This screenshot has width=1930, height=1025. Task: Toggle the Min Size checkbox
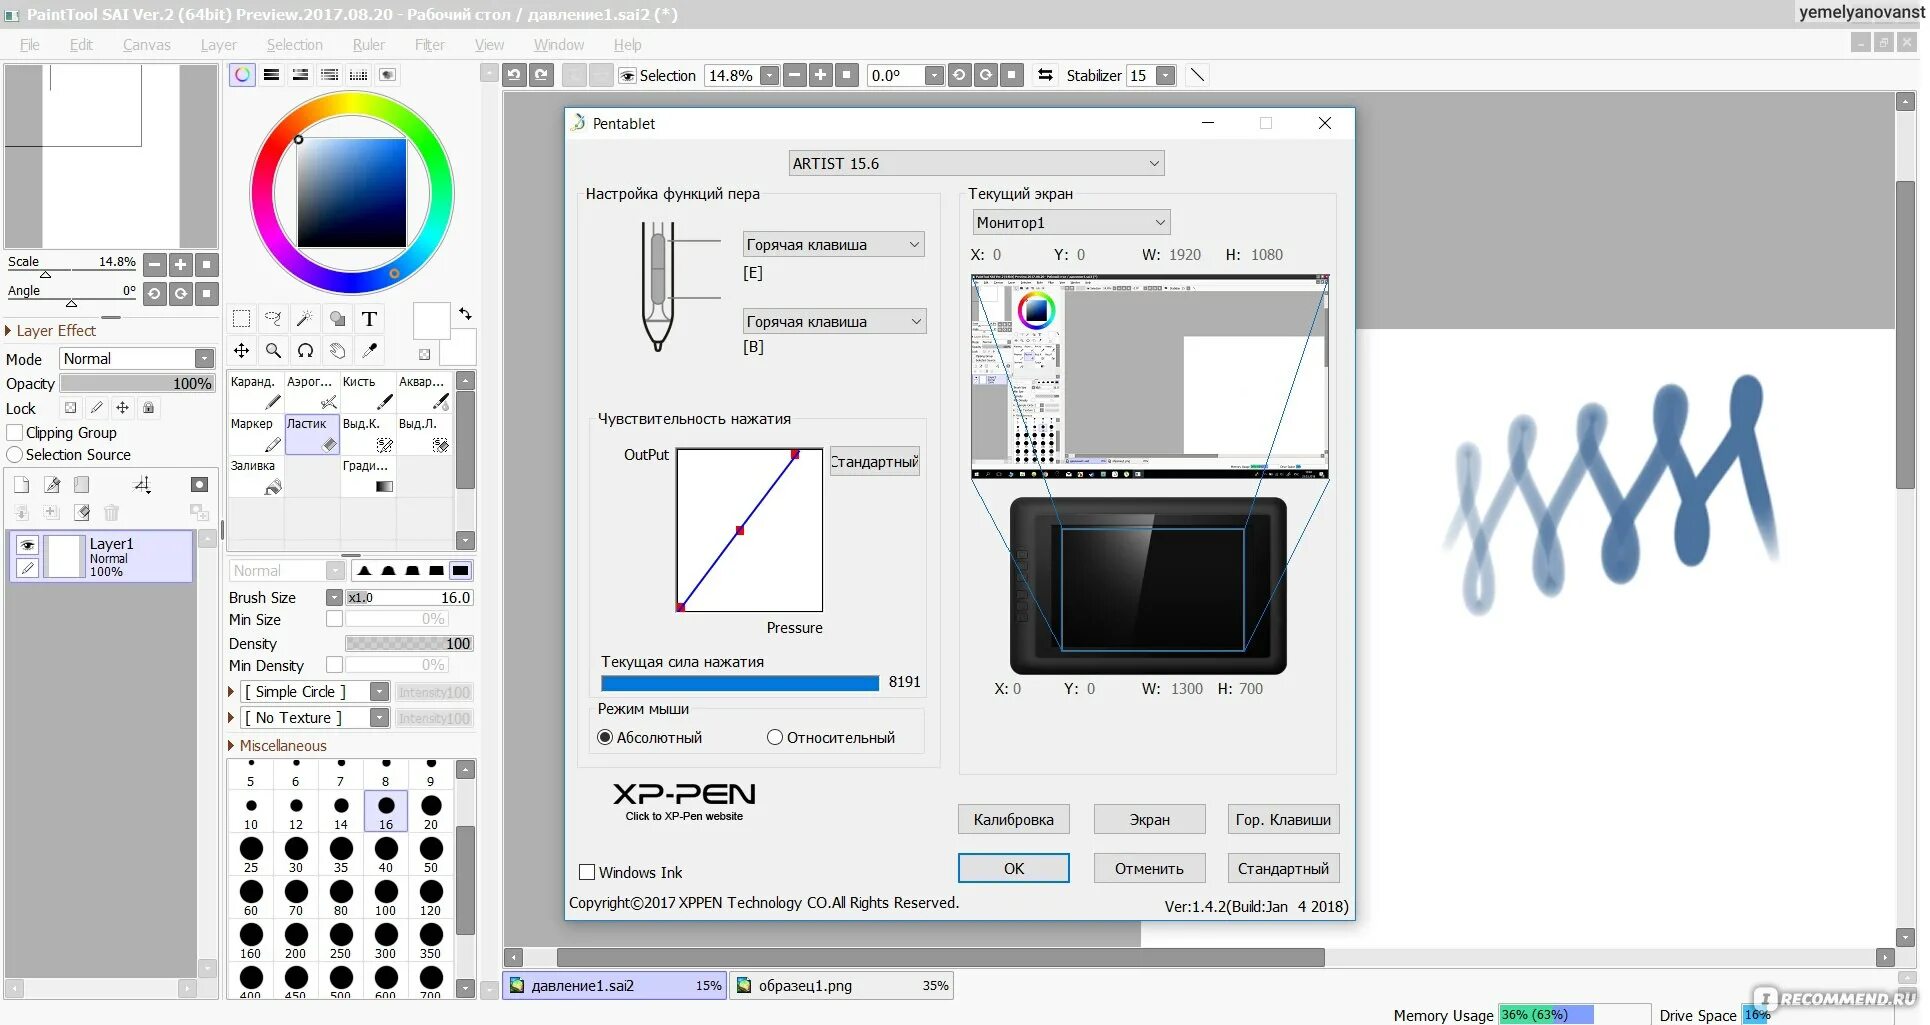334,619
